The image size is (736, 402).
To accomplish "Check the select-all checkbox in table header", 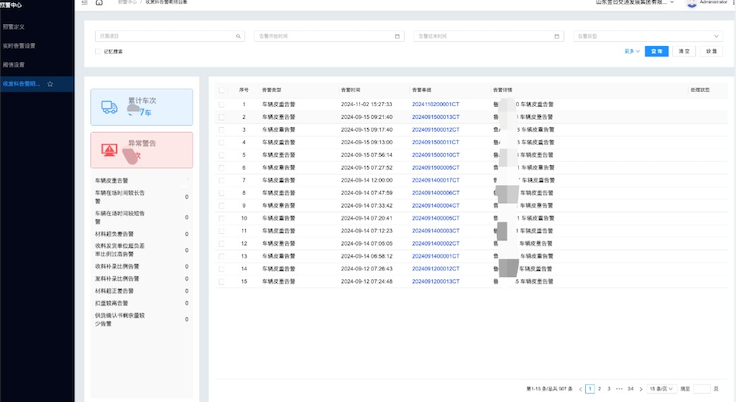I will tap(222, 90).
